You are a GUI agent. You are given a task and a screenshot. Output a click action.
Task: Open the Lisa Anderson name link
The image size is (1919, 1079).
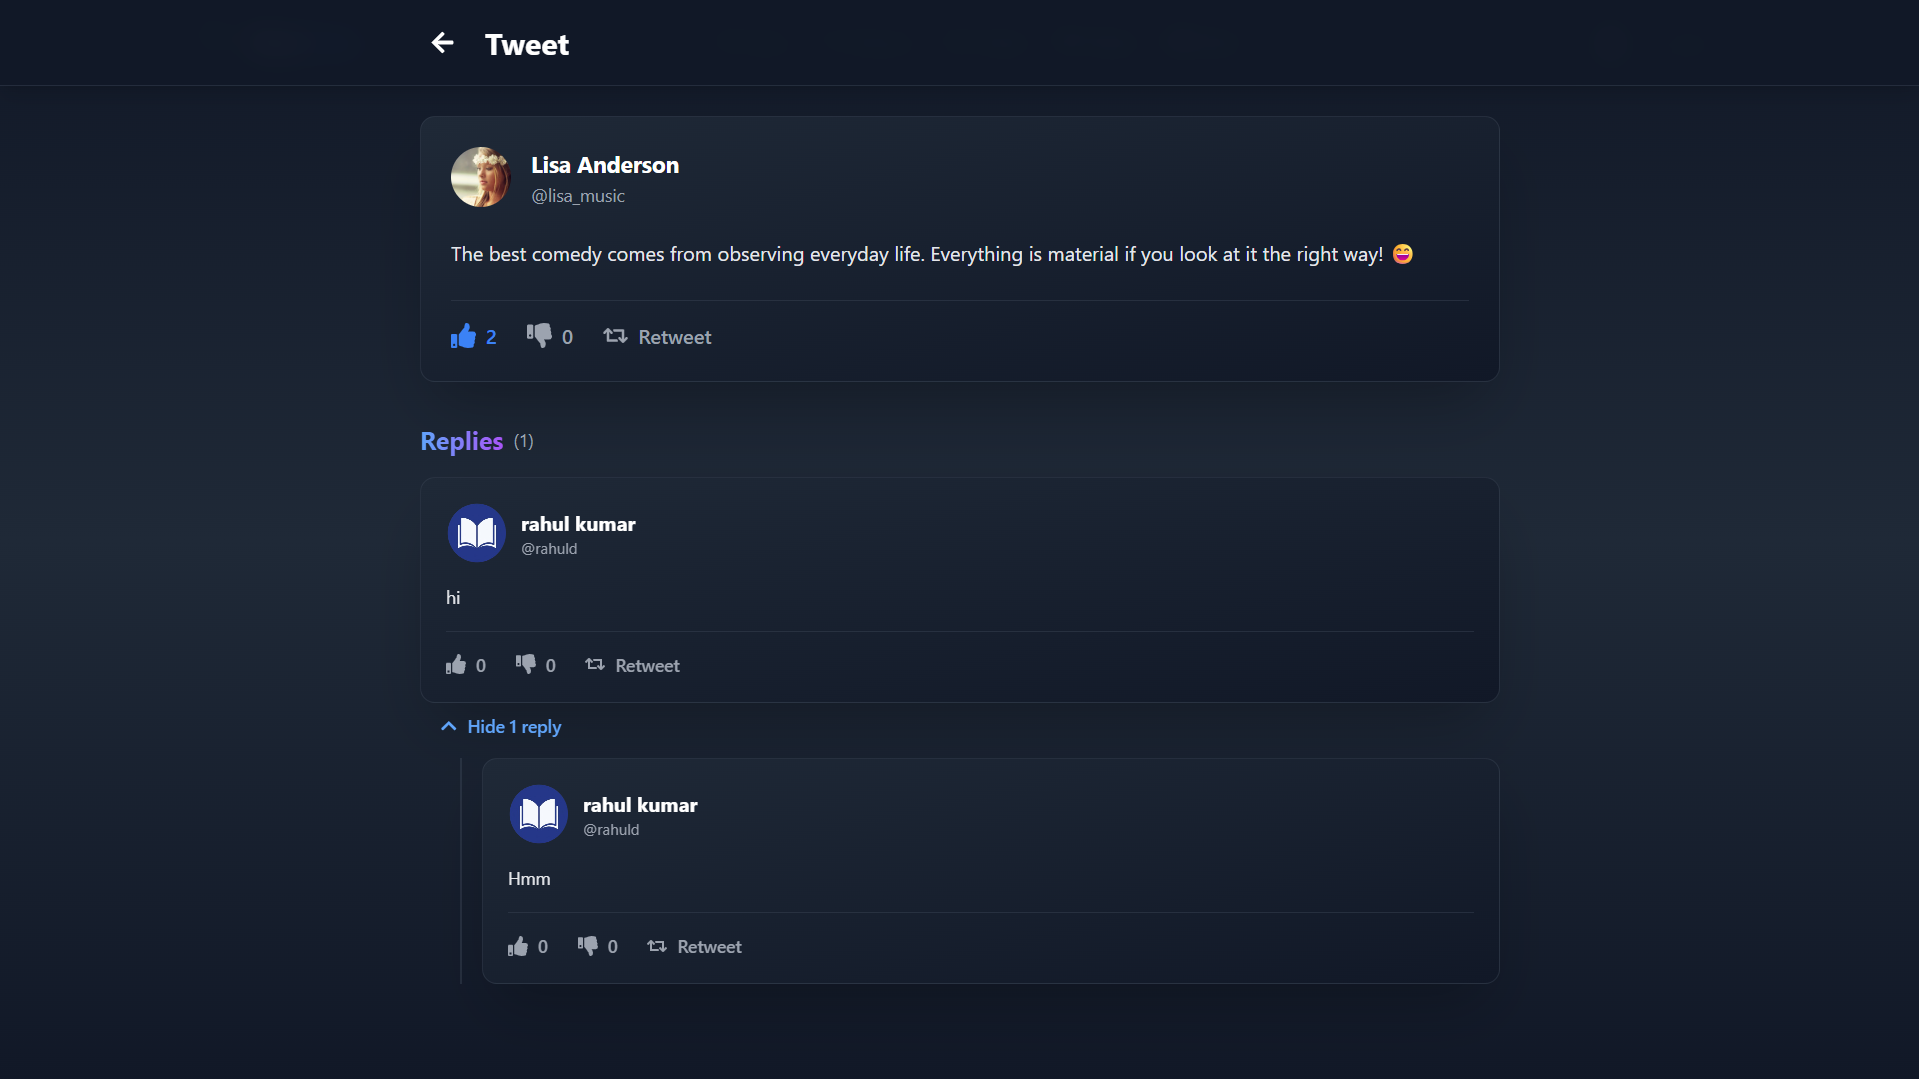(605, 165)
